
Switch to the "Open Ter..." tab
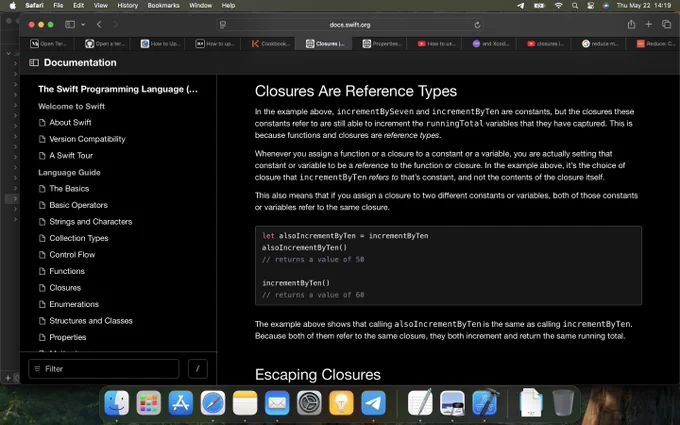click(x=48, y=44)
